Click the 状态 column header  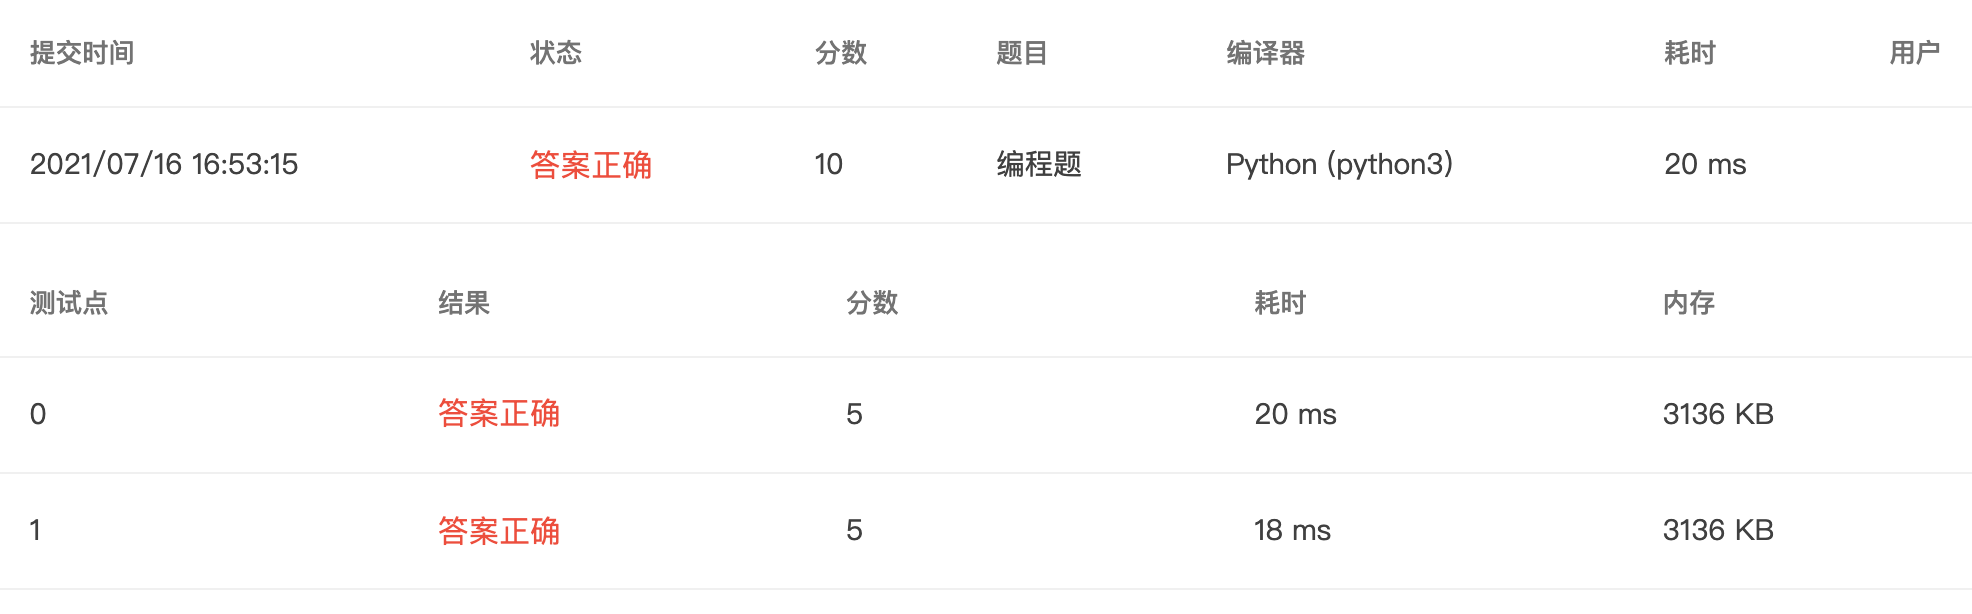pyautogui.click(x=556, y=53)
